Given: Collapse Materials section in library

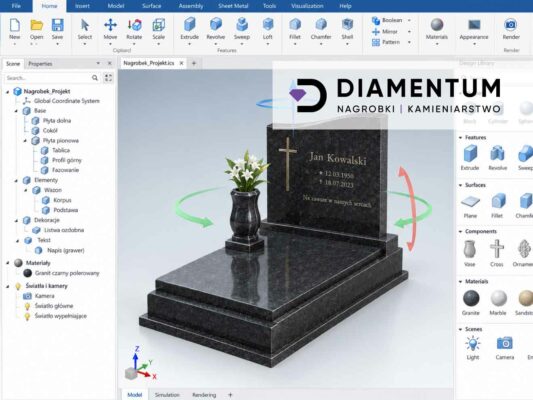Looking at the screenshot, I should click(x=460, y=281).
